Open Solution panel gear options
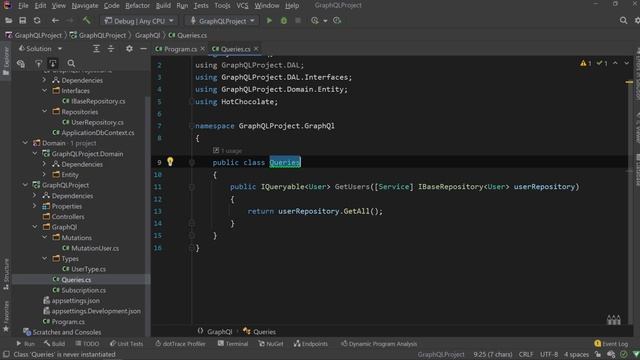The image size is (640, 360). (129, 49)
